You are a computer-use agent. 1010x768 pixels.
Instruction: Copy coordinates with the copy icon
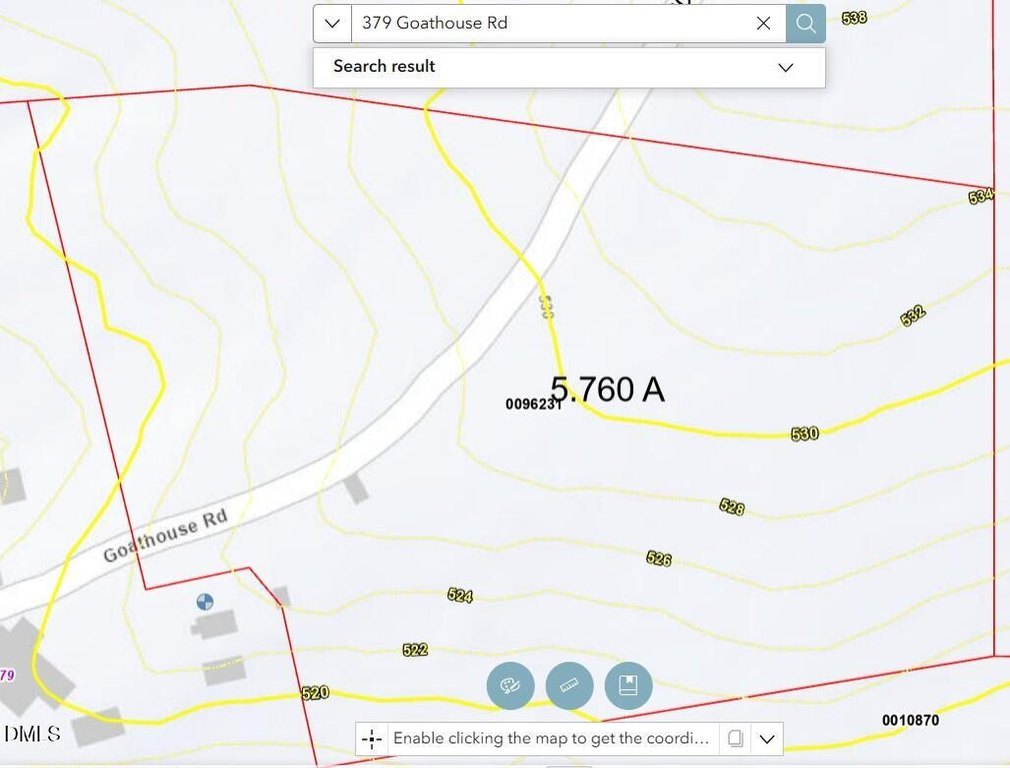(736, 739)
